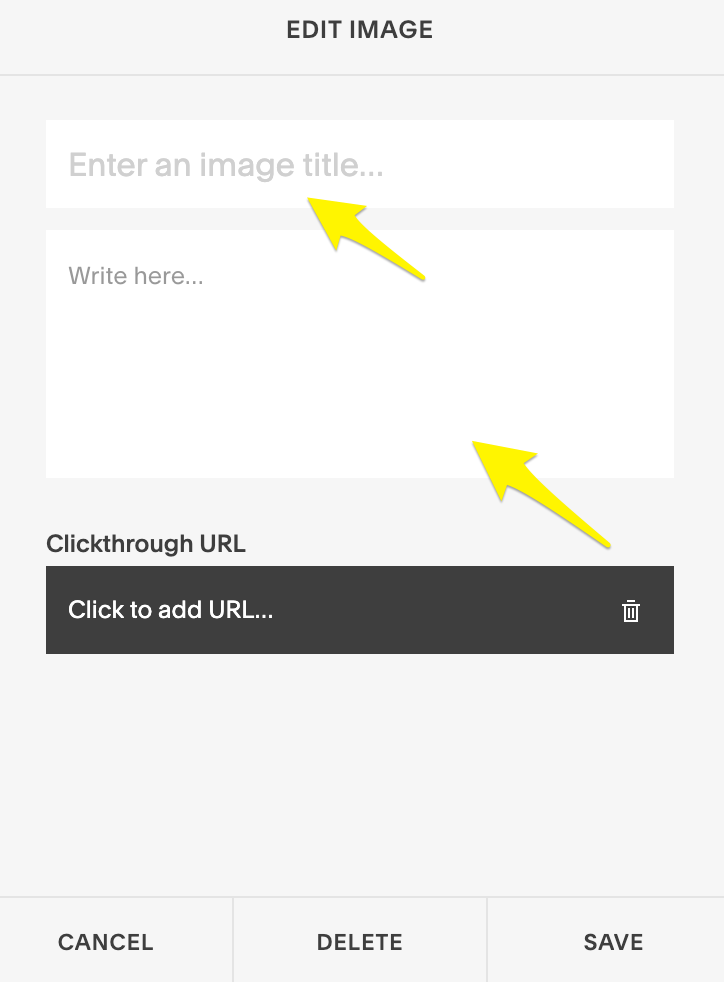Viewport: 724px width, 982px height.
Task: Click the "Click to add URL..." text
Action: (170, 610)
